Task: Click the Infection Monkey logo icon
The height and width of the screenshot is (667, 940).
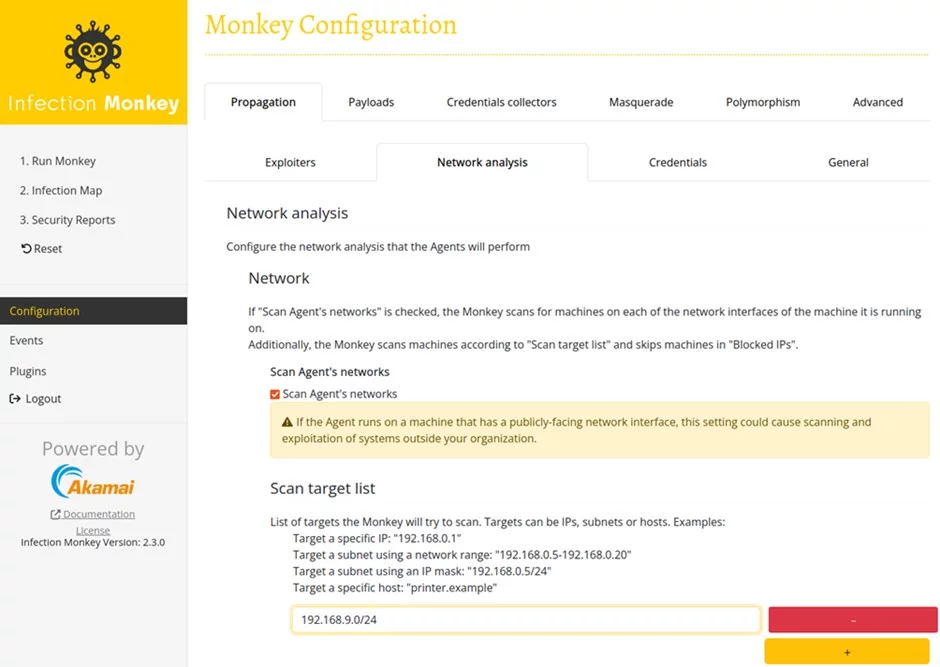Action: point(93,54)
